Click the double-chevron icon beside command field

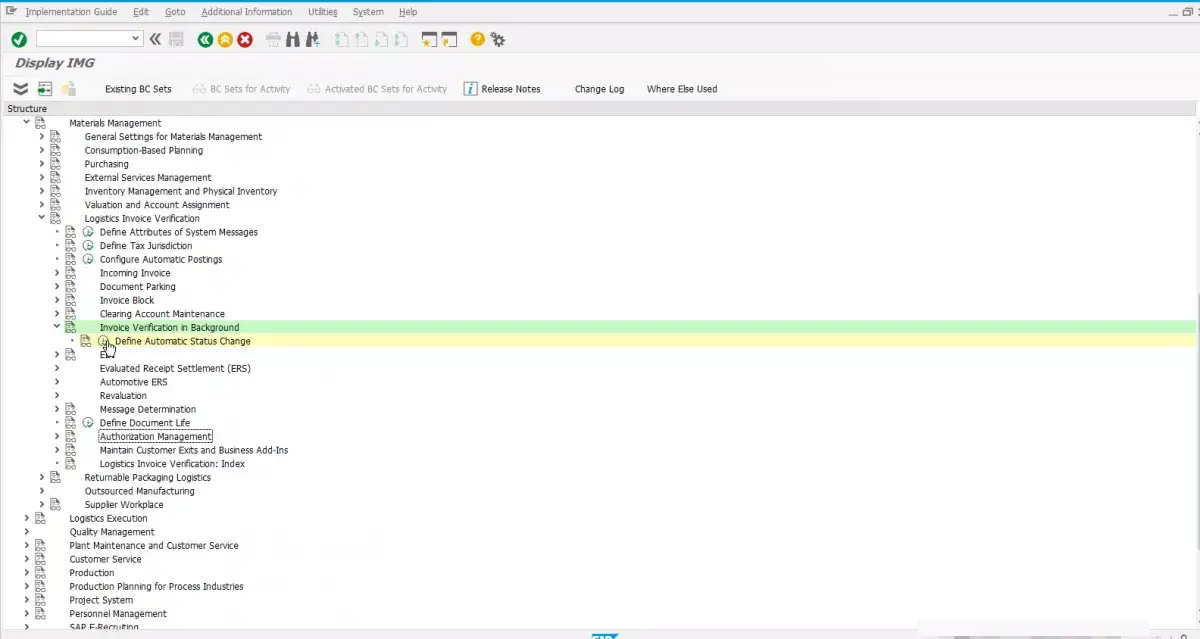(155, 39)
